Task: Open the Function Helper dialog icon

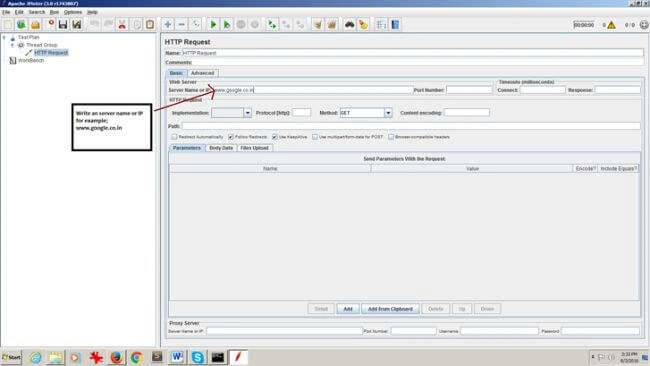Action: click(381, 24)
